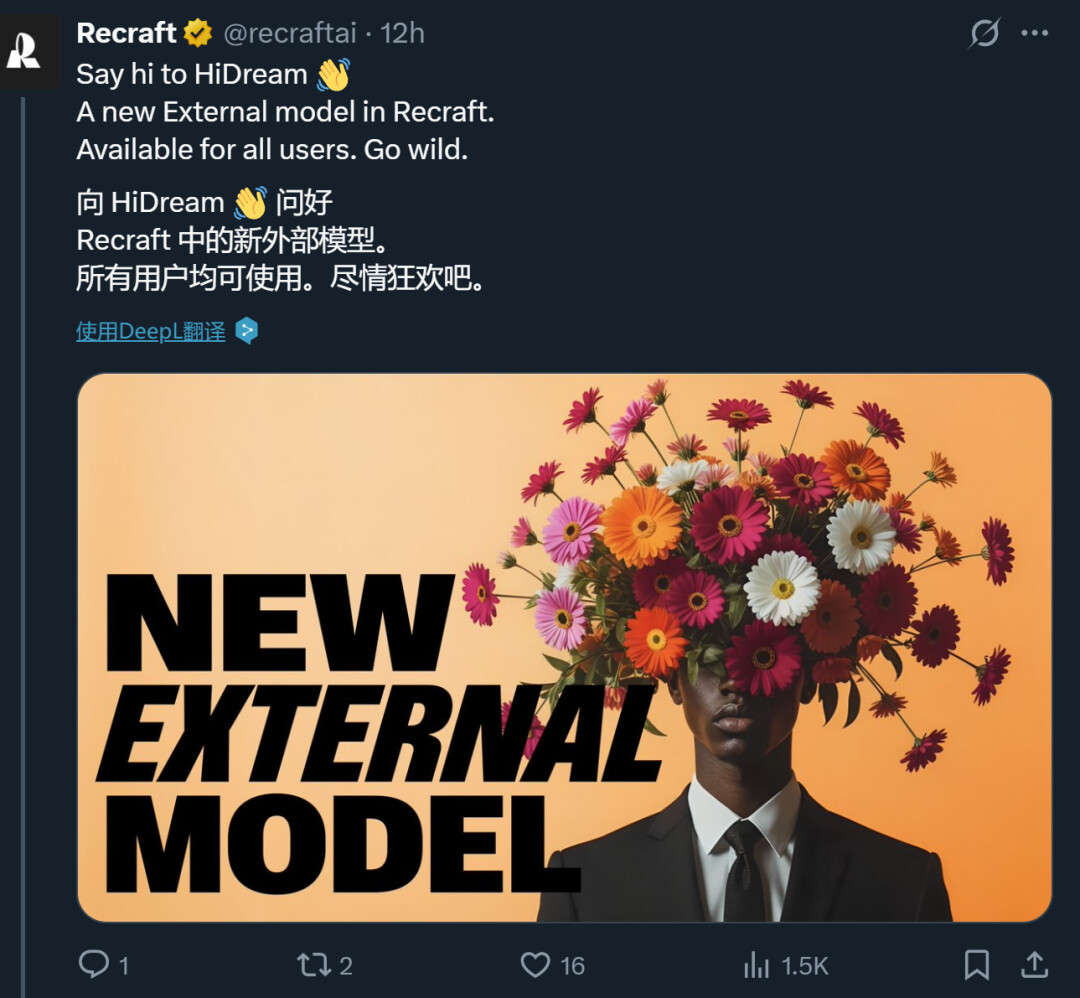
Task: View analytics via the bar chart icon
Action: click(x=756, y=964)
